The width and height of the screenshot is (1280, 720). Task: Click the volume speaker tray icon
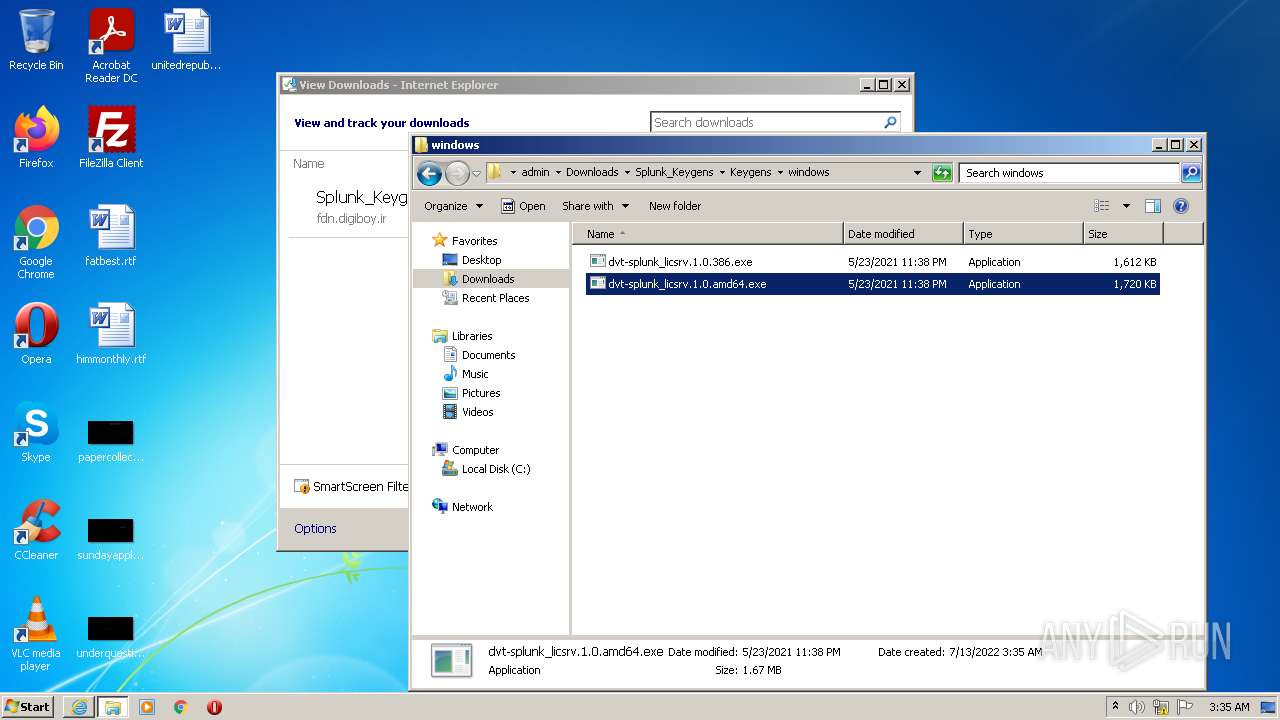click(1137, 707)
